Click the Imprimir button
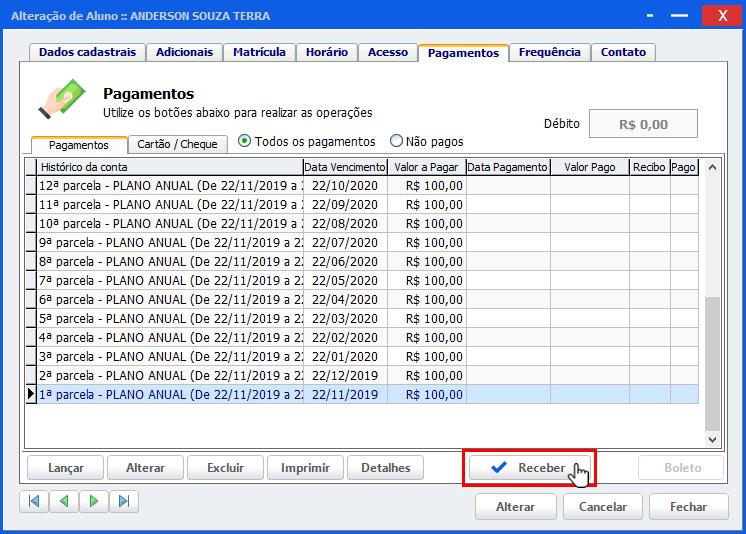746x534 pixels. click(305, 468)
